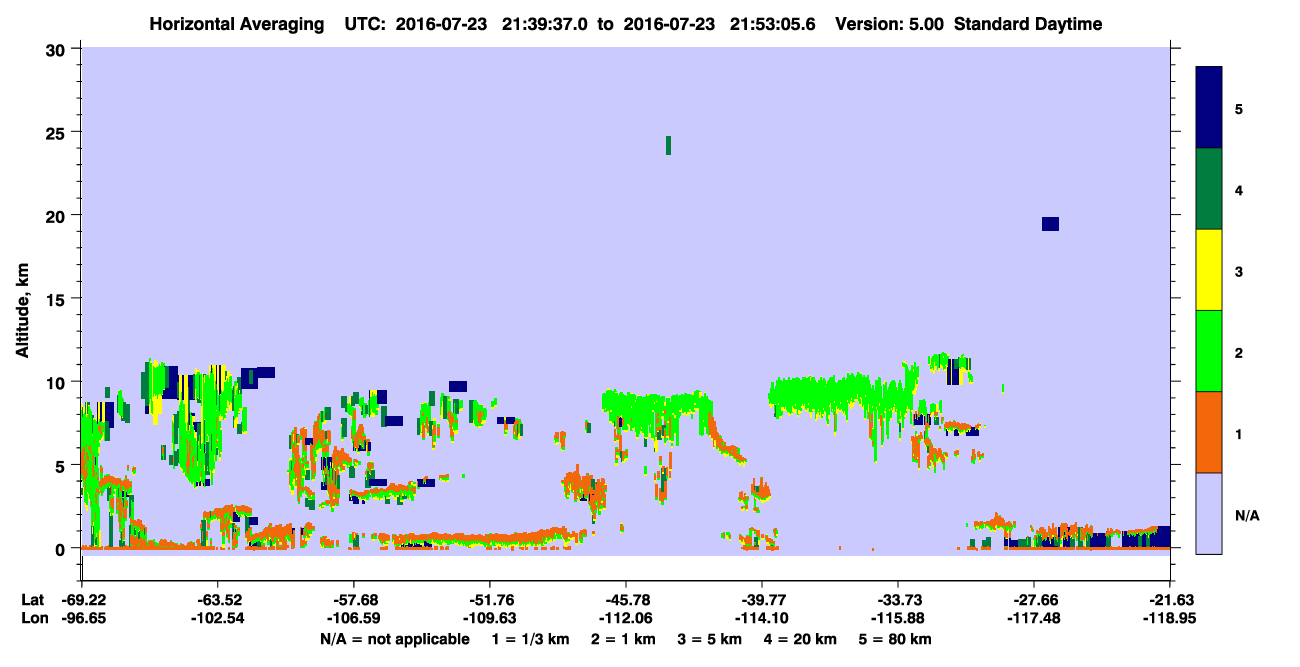The width and height of the screenshot is (1300, 667).
Task: Click the end timestamp 21:53:05.6
Action: pyautogui.click(x=773, y=24)
